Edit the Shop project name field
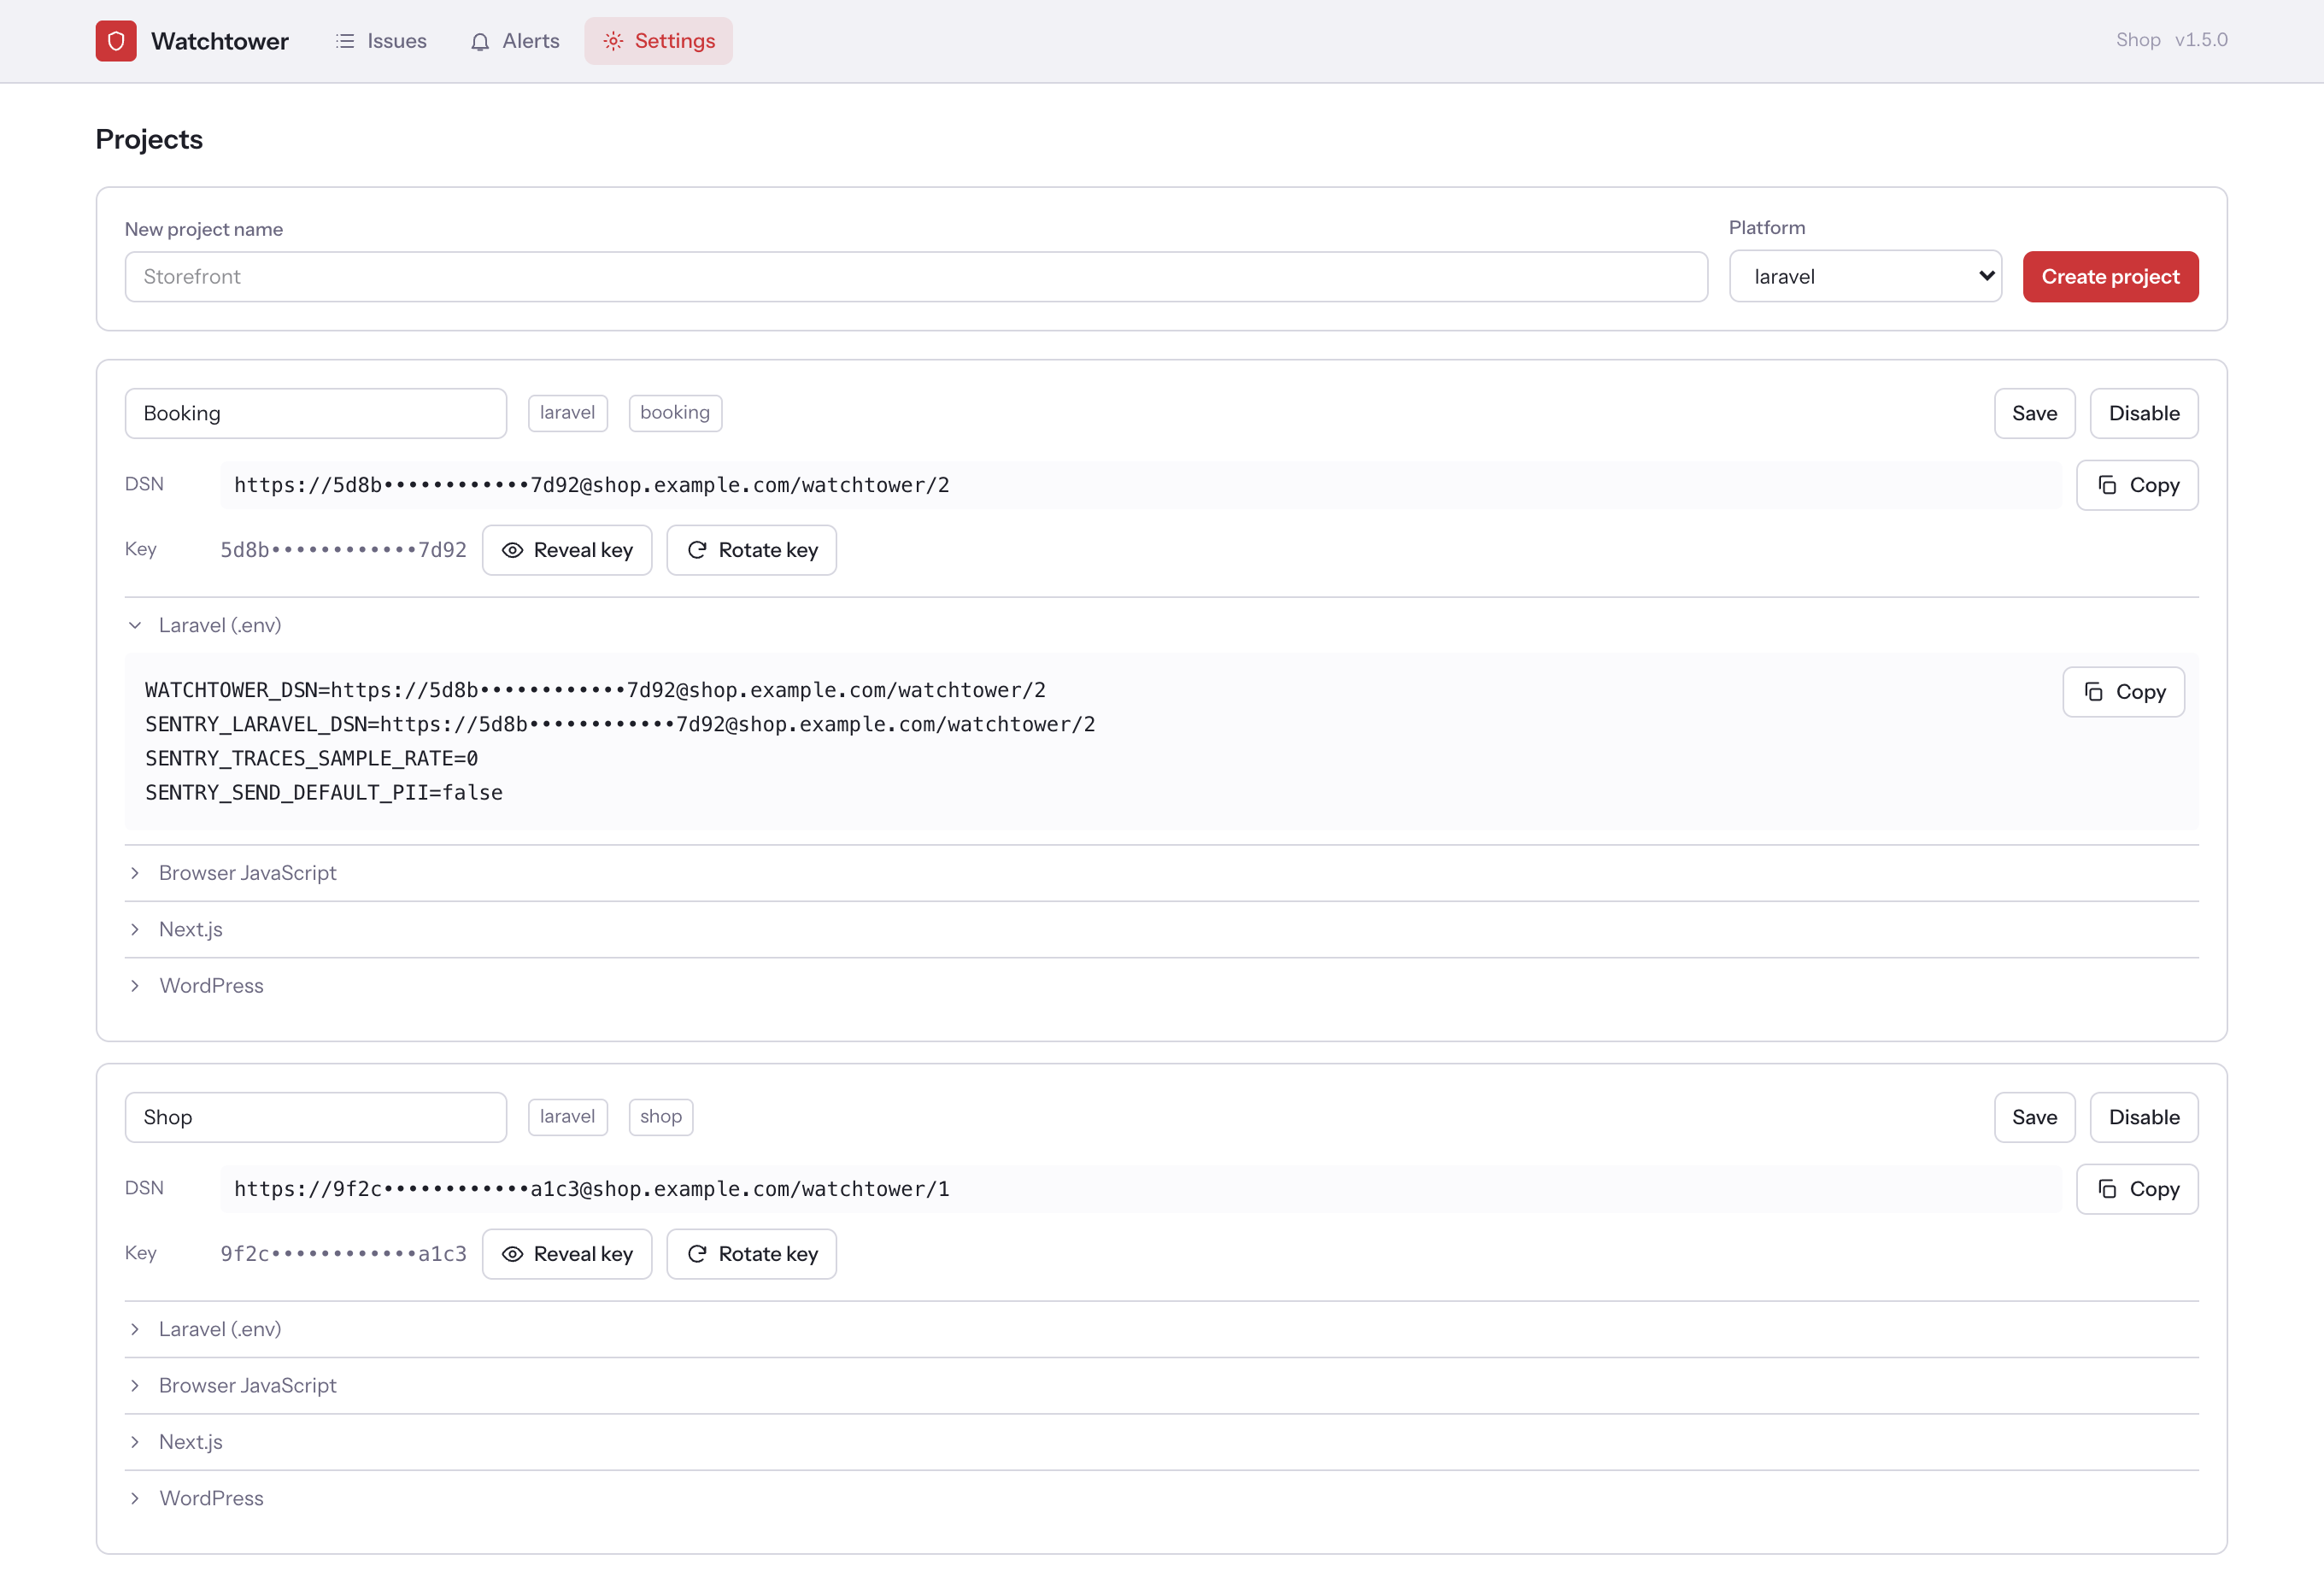 tap(316, 1118)
